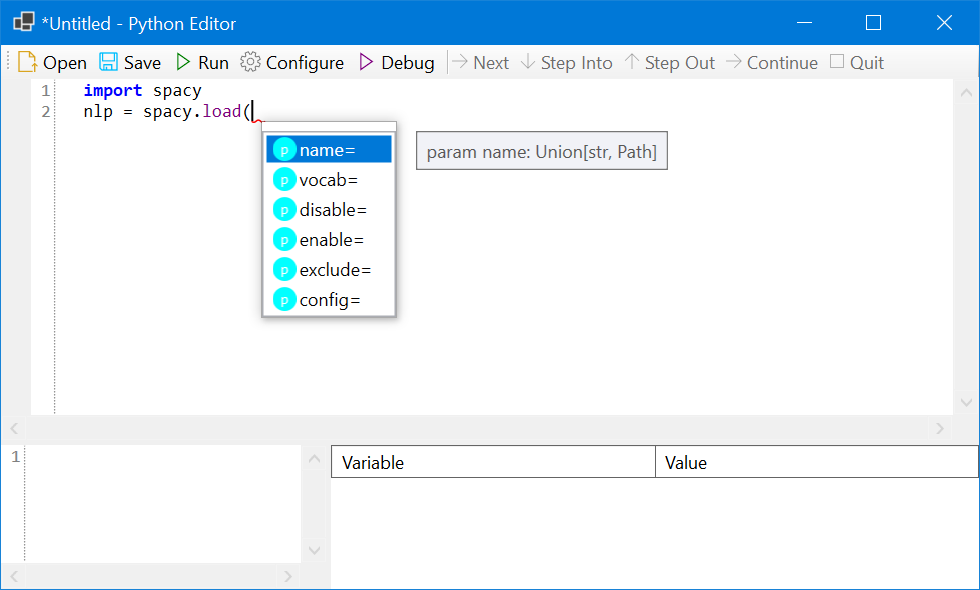Run the script with the Run button
Viewport: 980px width, 590px height.
[x=202, y=62]
